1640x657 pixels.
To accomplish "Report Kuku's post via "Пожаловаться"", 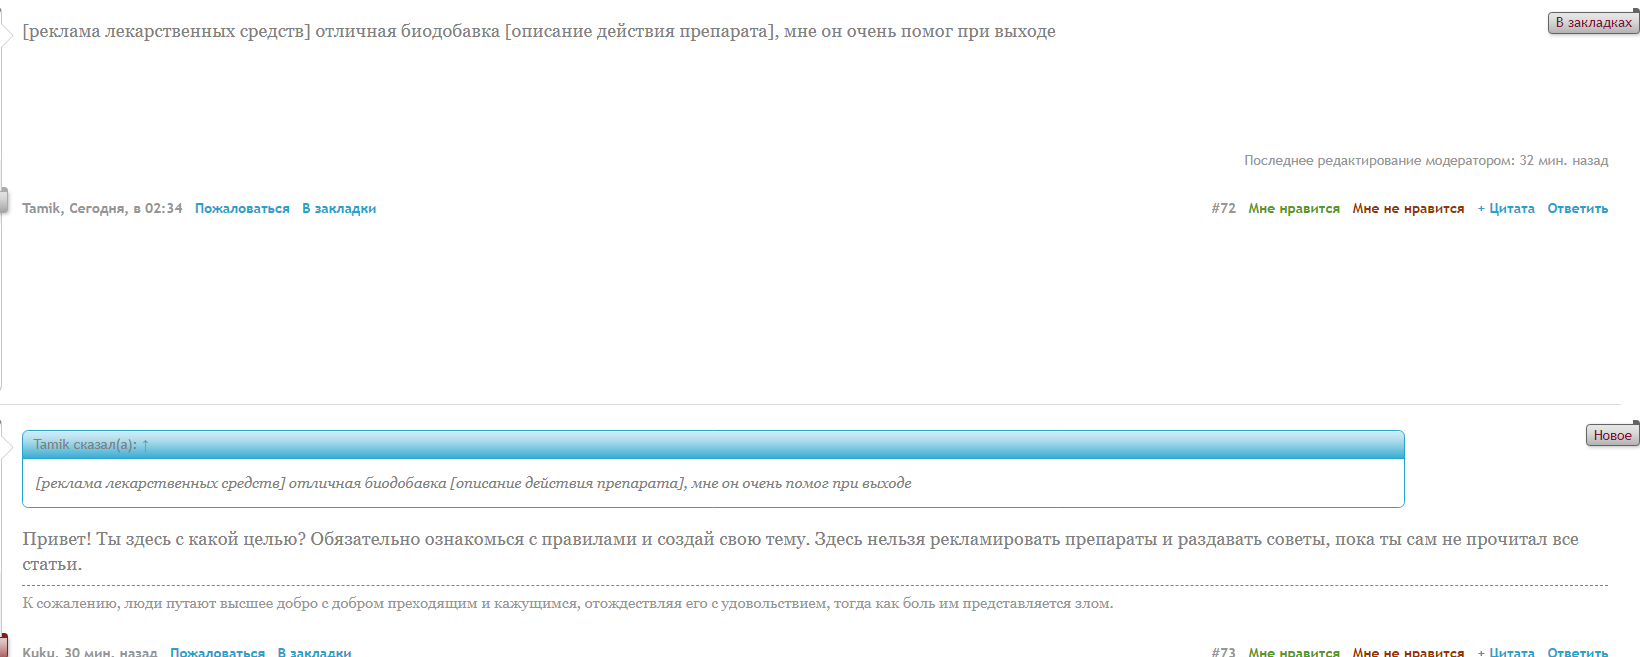I will point(217,652).
